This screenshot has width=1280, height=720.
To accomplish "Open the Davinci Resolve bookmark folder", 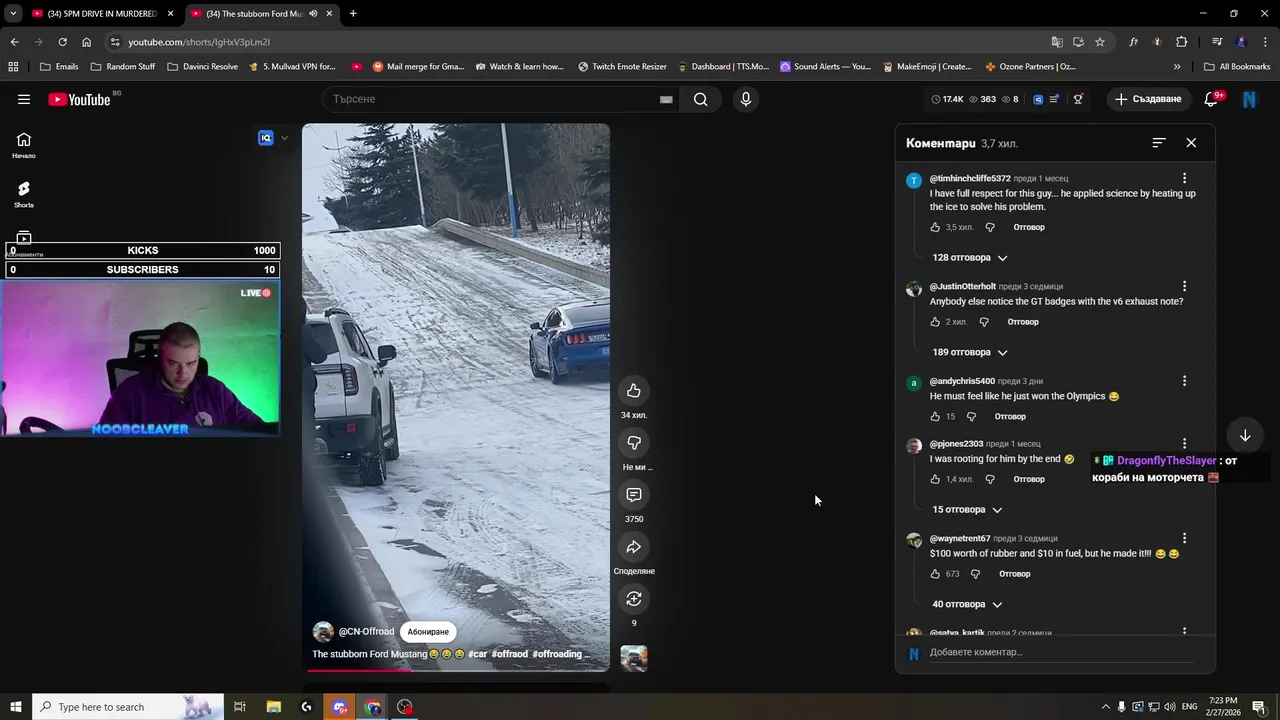I will pyautogui.click(x=202, y=67).
